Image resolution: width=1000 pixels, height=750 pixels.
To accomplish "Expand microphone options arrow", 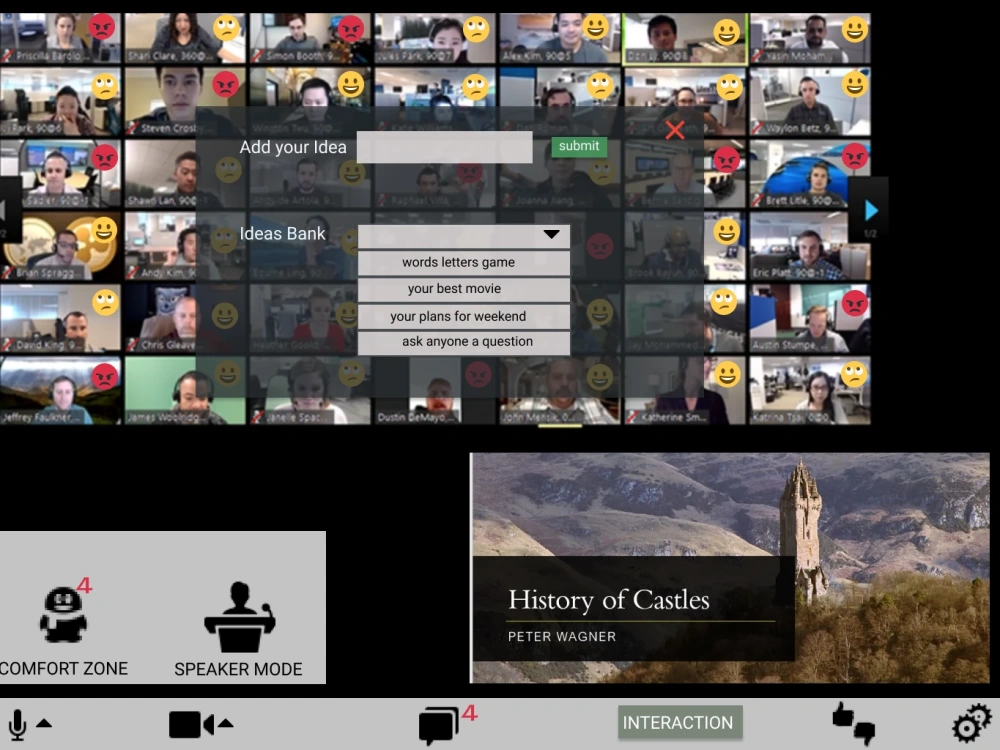I will pyautogui.click(x=44, y=723).
